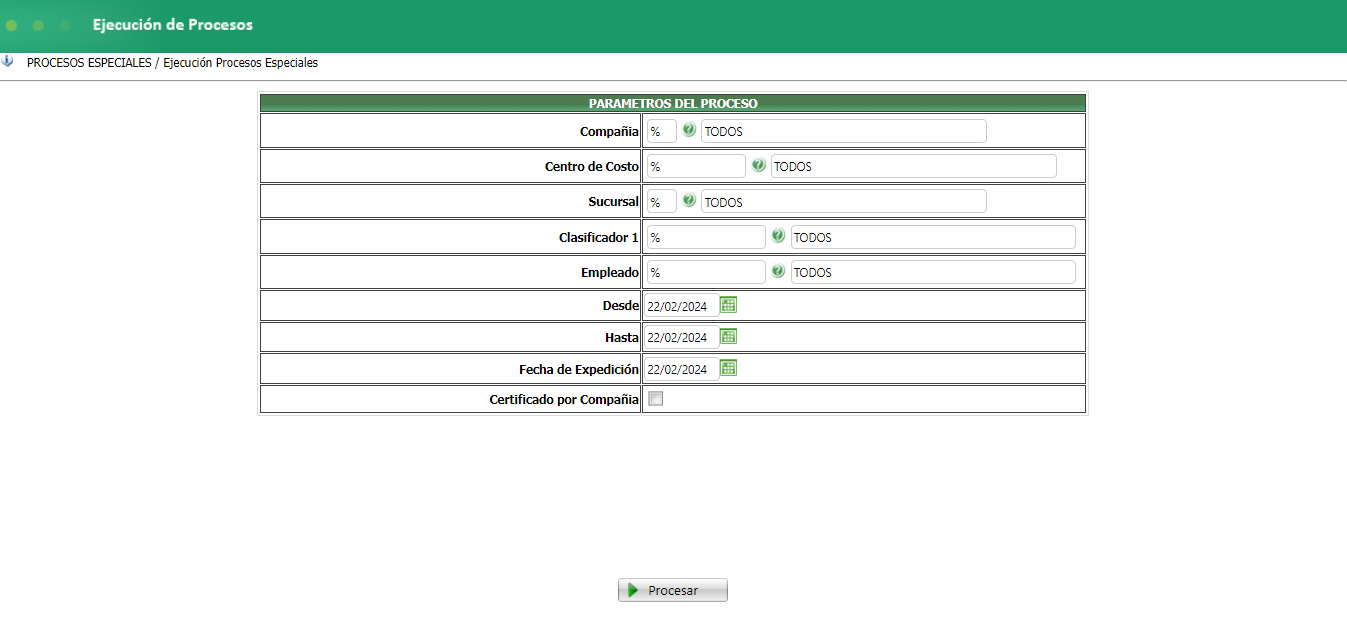1347x628 pixels.
Task: Focus the Centro de Costo TODOS description field
Action: tap(914, 166)
